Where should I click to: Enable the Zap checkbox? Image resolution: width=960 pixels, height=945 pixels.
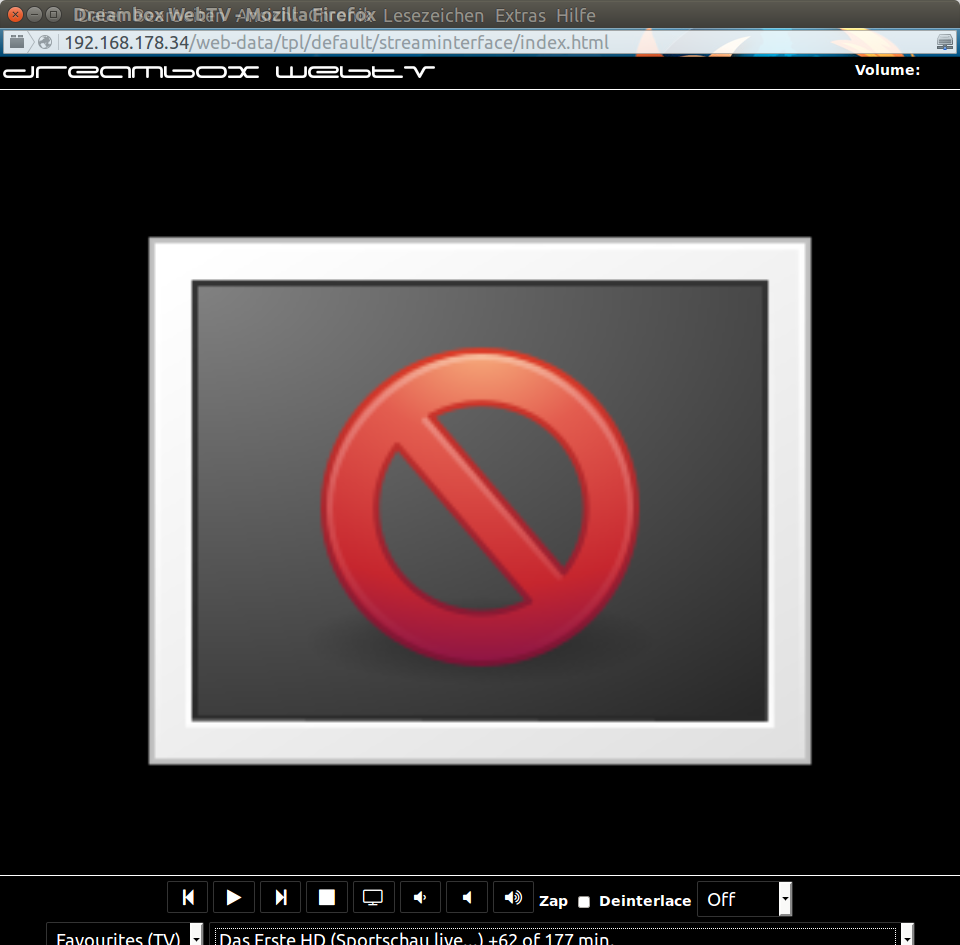[x=584, y=902]
